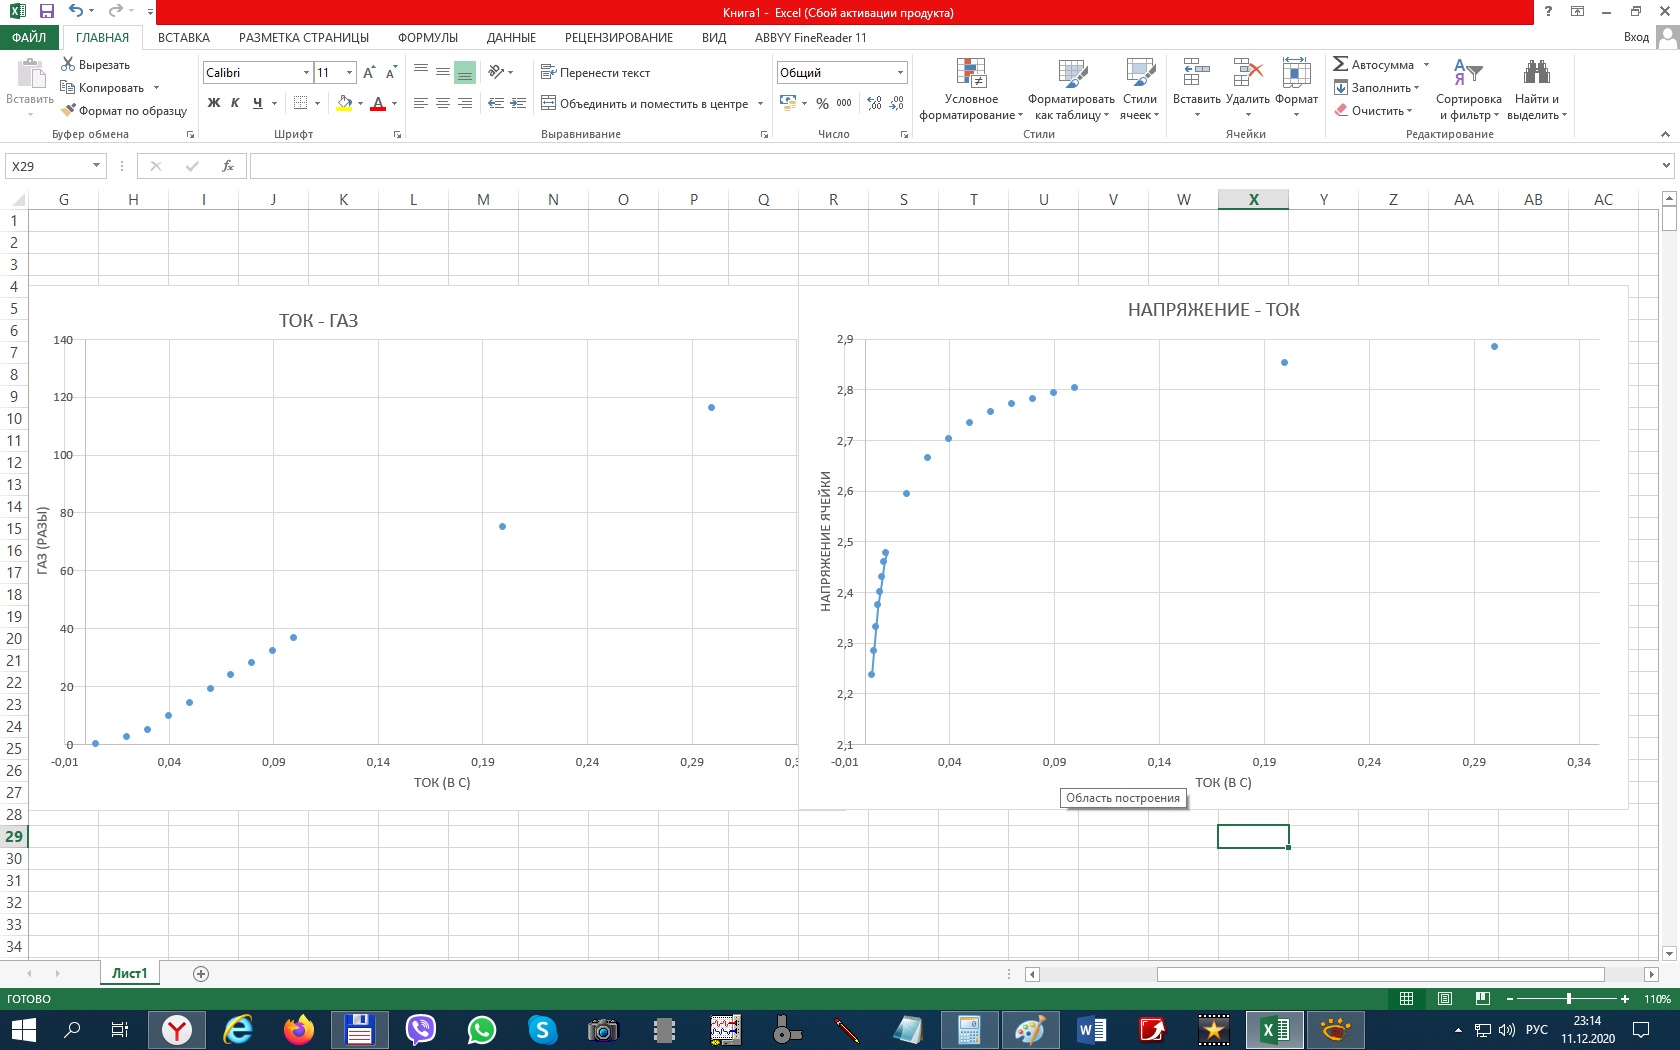The height and width of the screenshot is (1050, 1680).
Task: Open the Calibri font name dropdown
Action: [306, 73]
